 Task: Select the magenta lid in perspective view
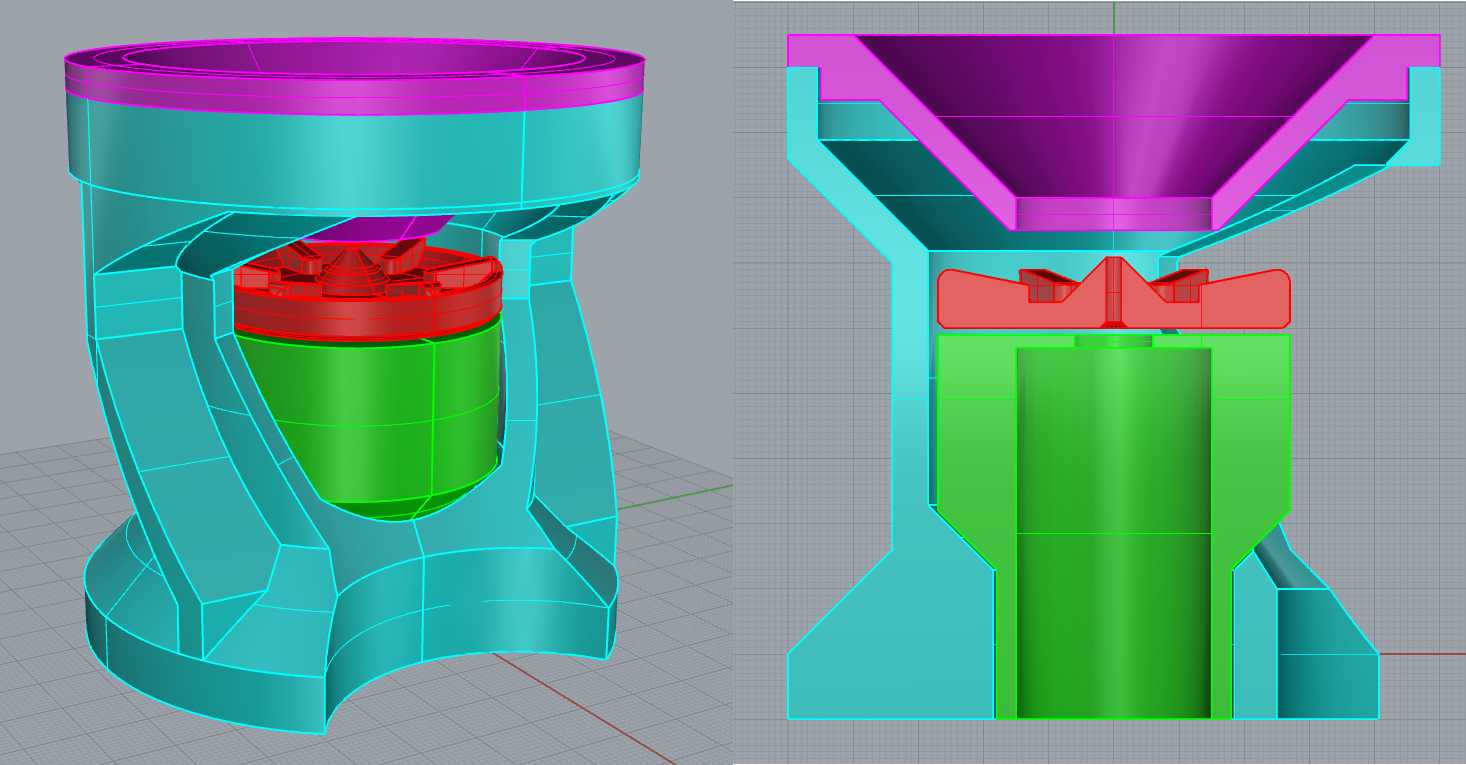coord(354,75)
